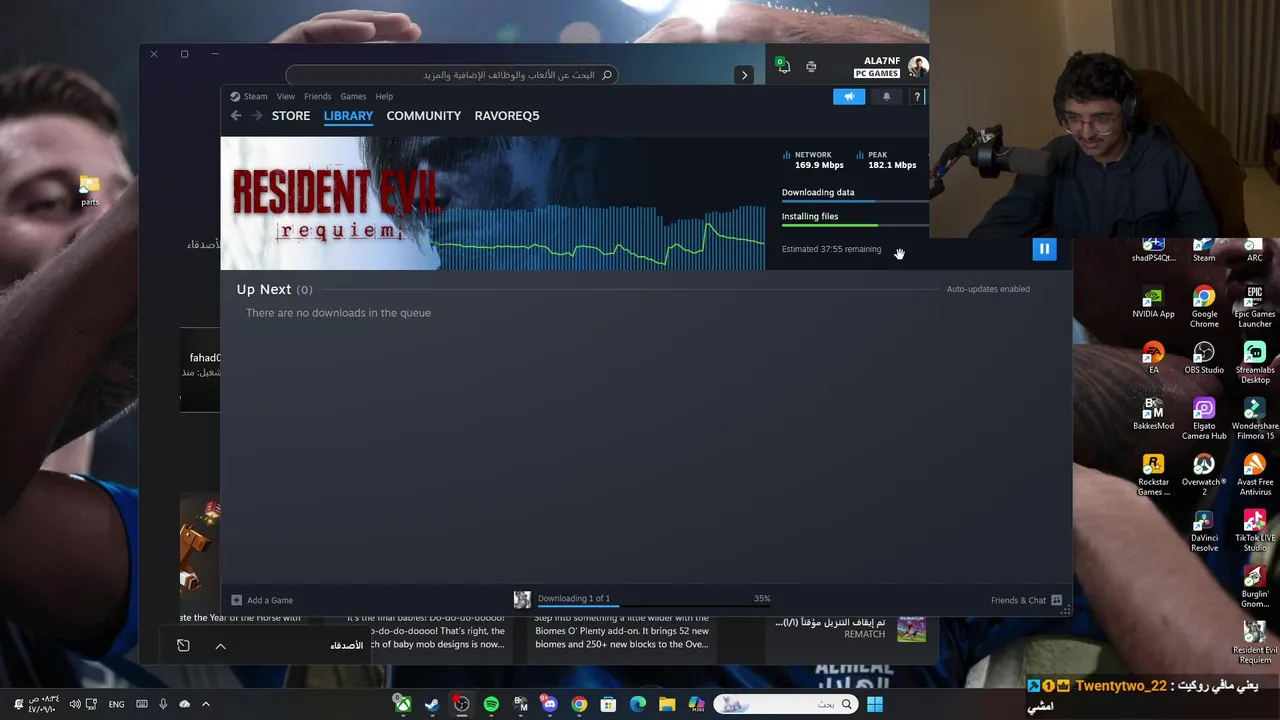Open Xbox app from the taskbar
The image size is (1280, 720).
pyautogui.click(x=402, y=705)
